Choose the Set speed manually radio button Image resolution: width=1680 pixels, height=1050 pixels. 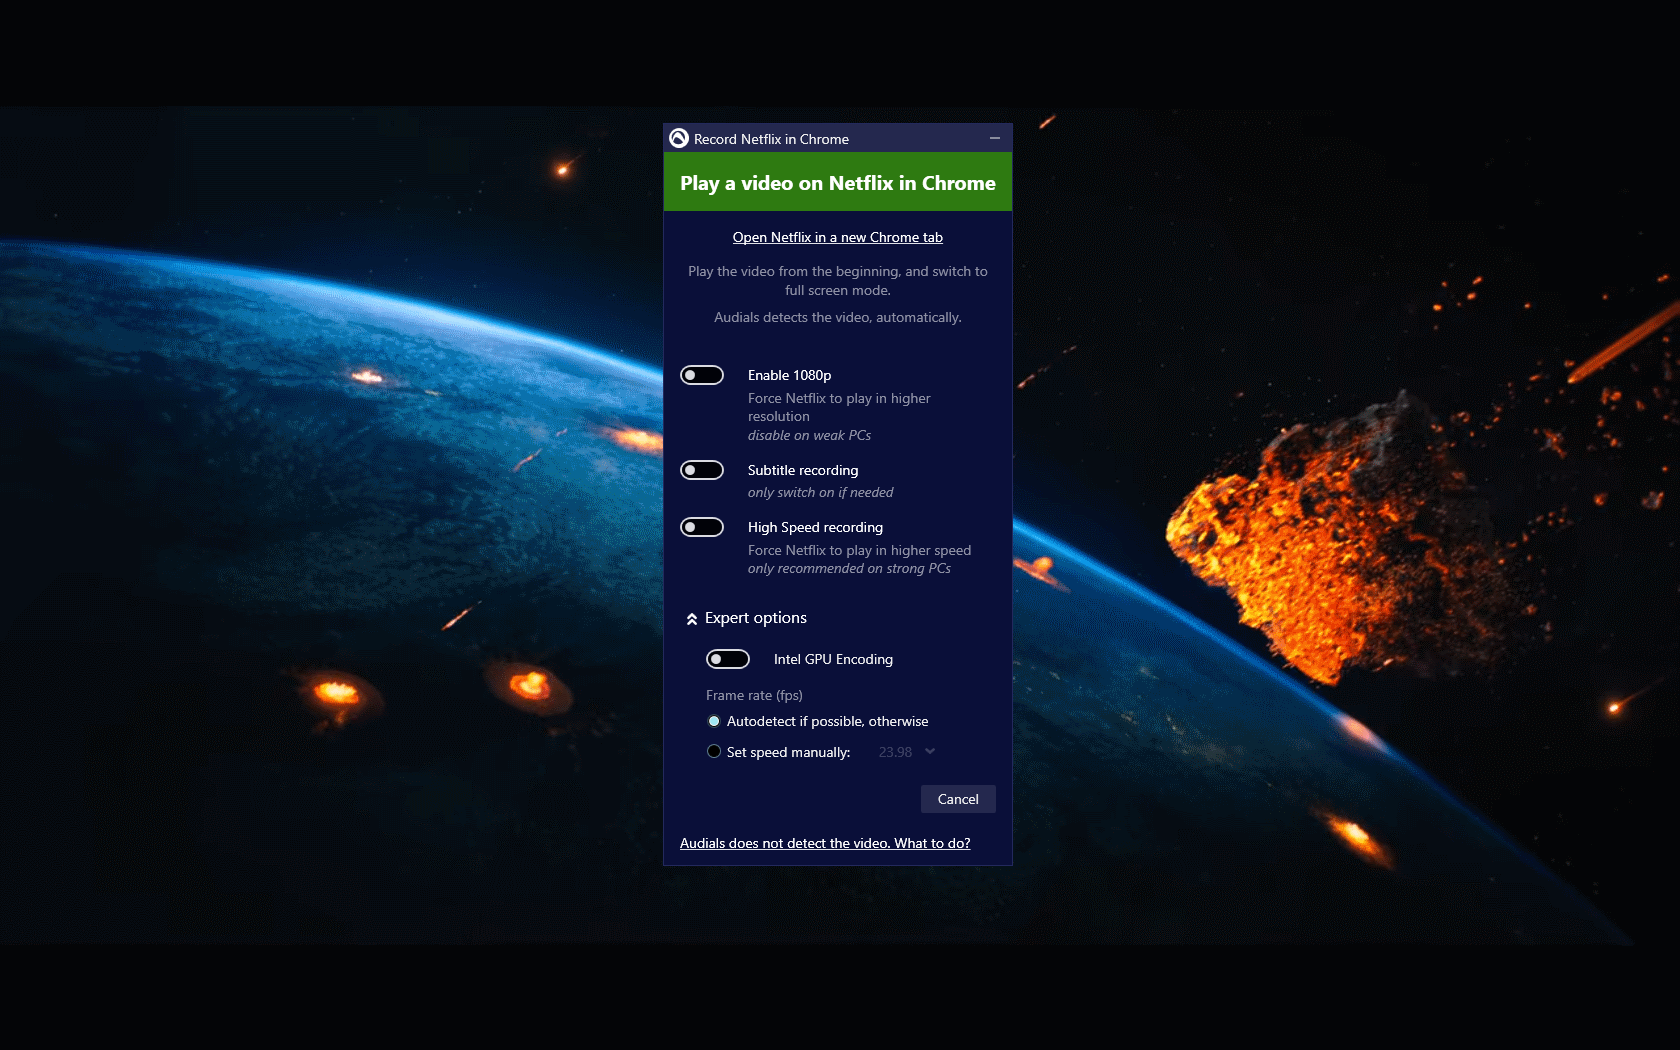(x=714, y=752)
